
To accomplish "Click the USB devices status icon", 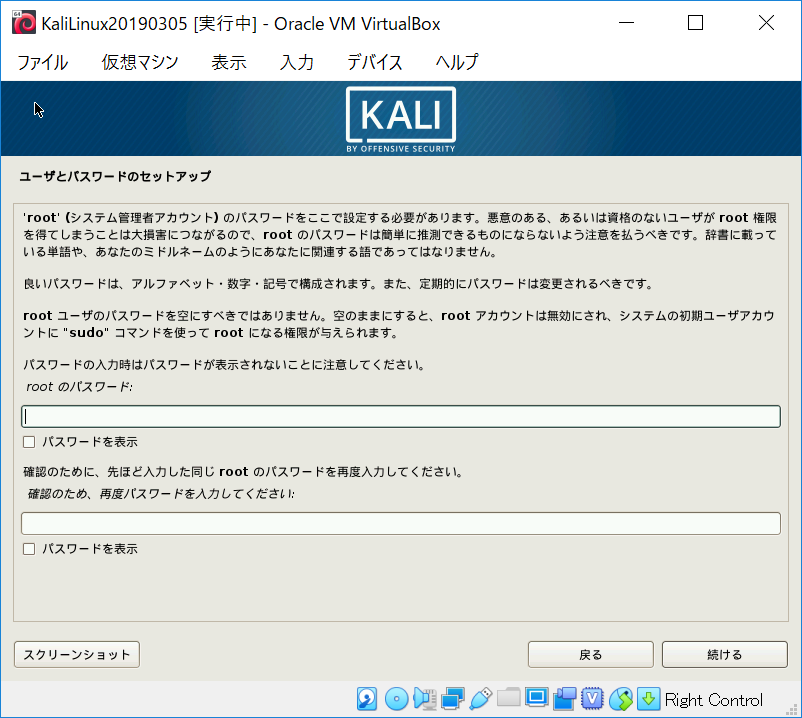I will 481,699.
